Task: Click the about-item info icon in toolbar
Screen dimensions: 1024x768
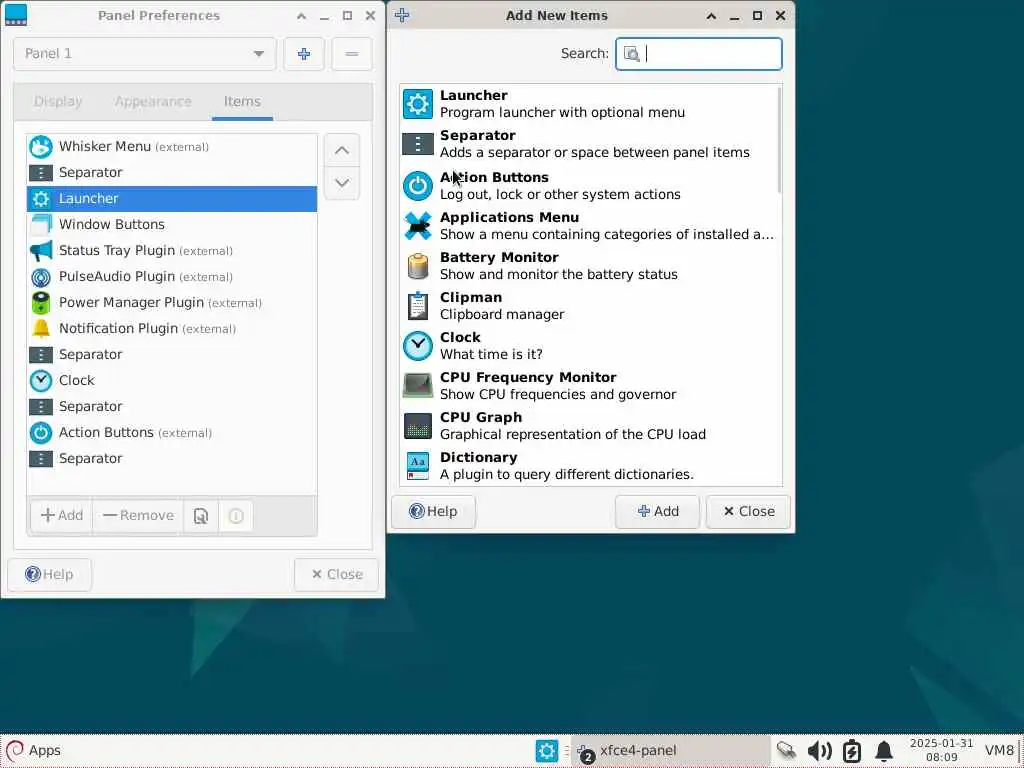Action: [x=236, y=516]
